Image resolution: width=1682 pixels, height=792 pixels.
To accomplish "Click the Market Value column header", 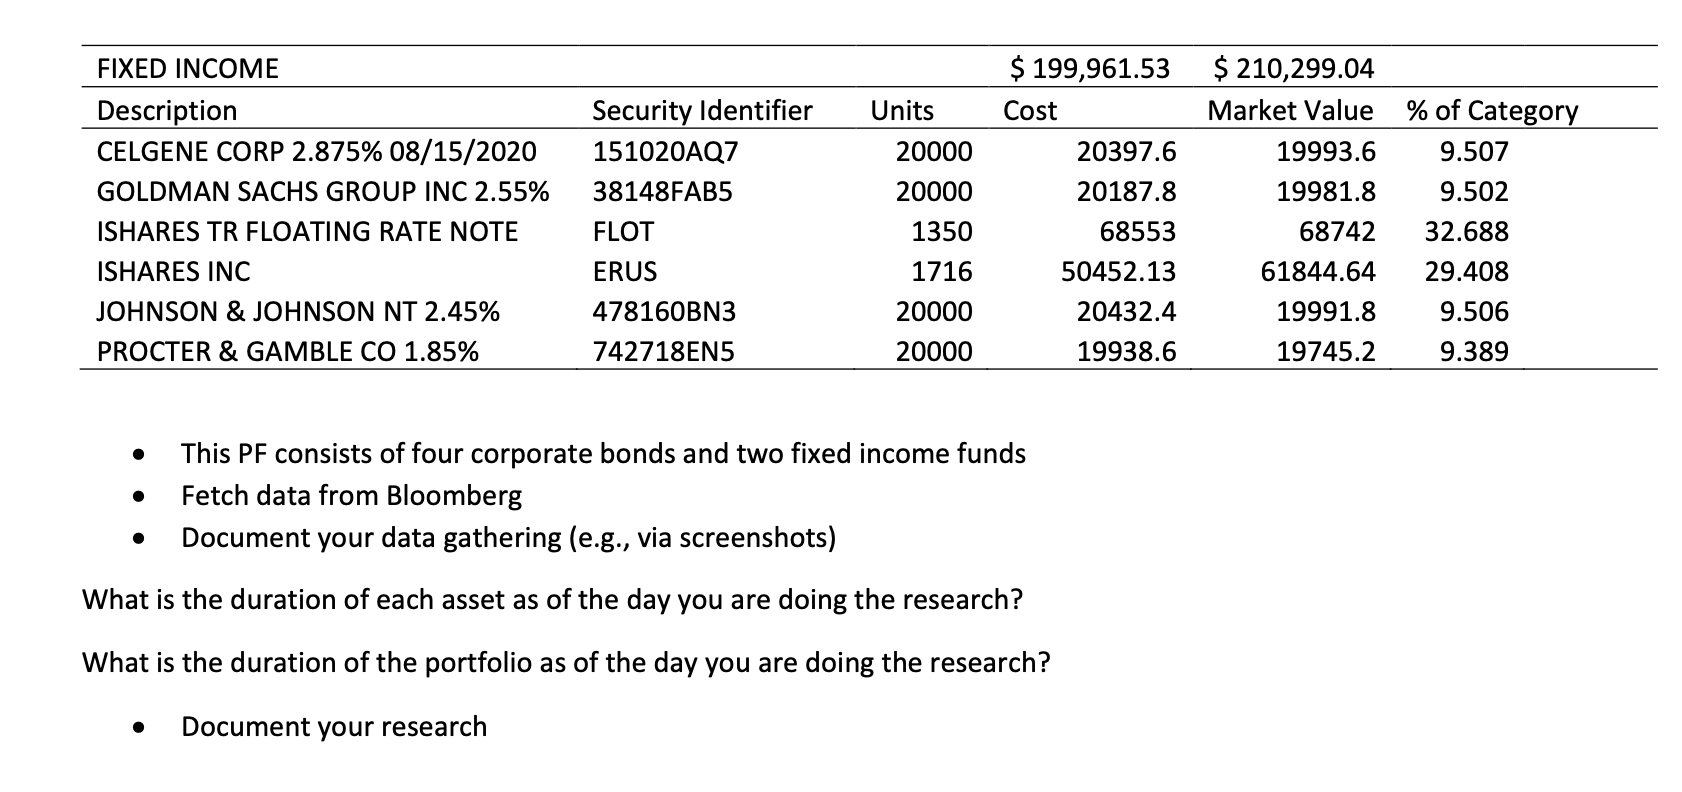I will pos(1290,110).
